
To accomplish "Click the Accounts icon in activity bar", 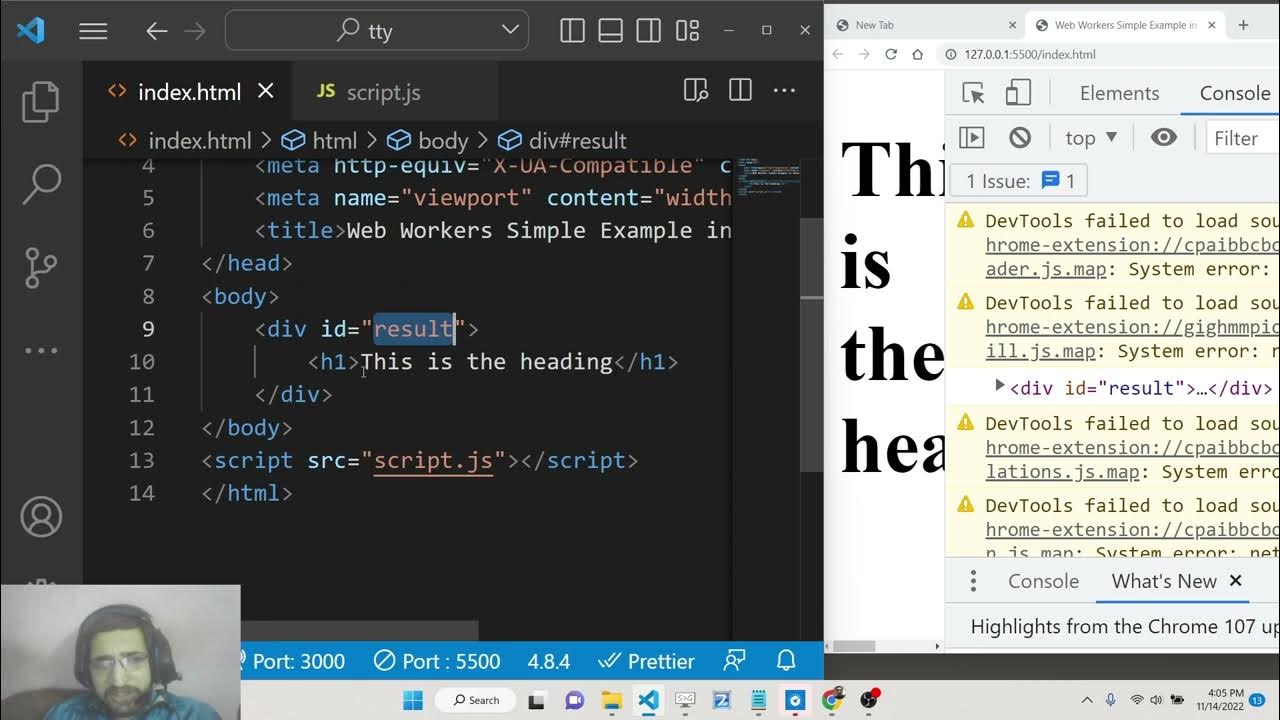I will (x=41, y=517).
